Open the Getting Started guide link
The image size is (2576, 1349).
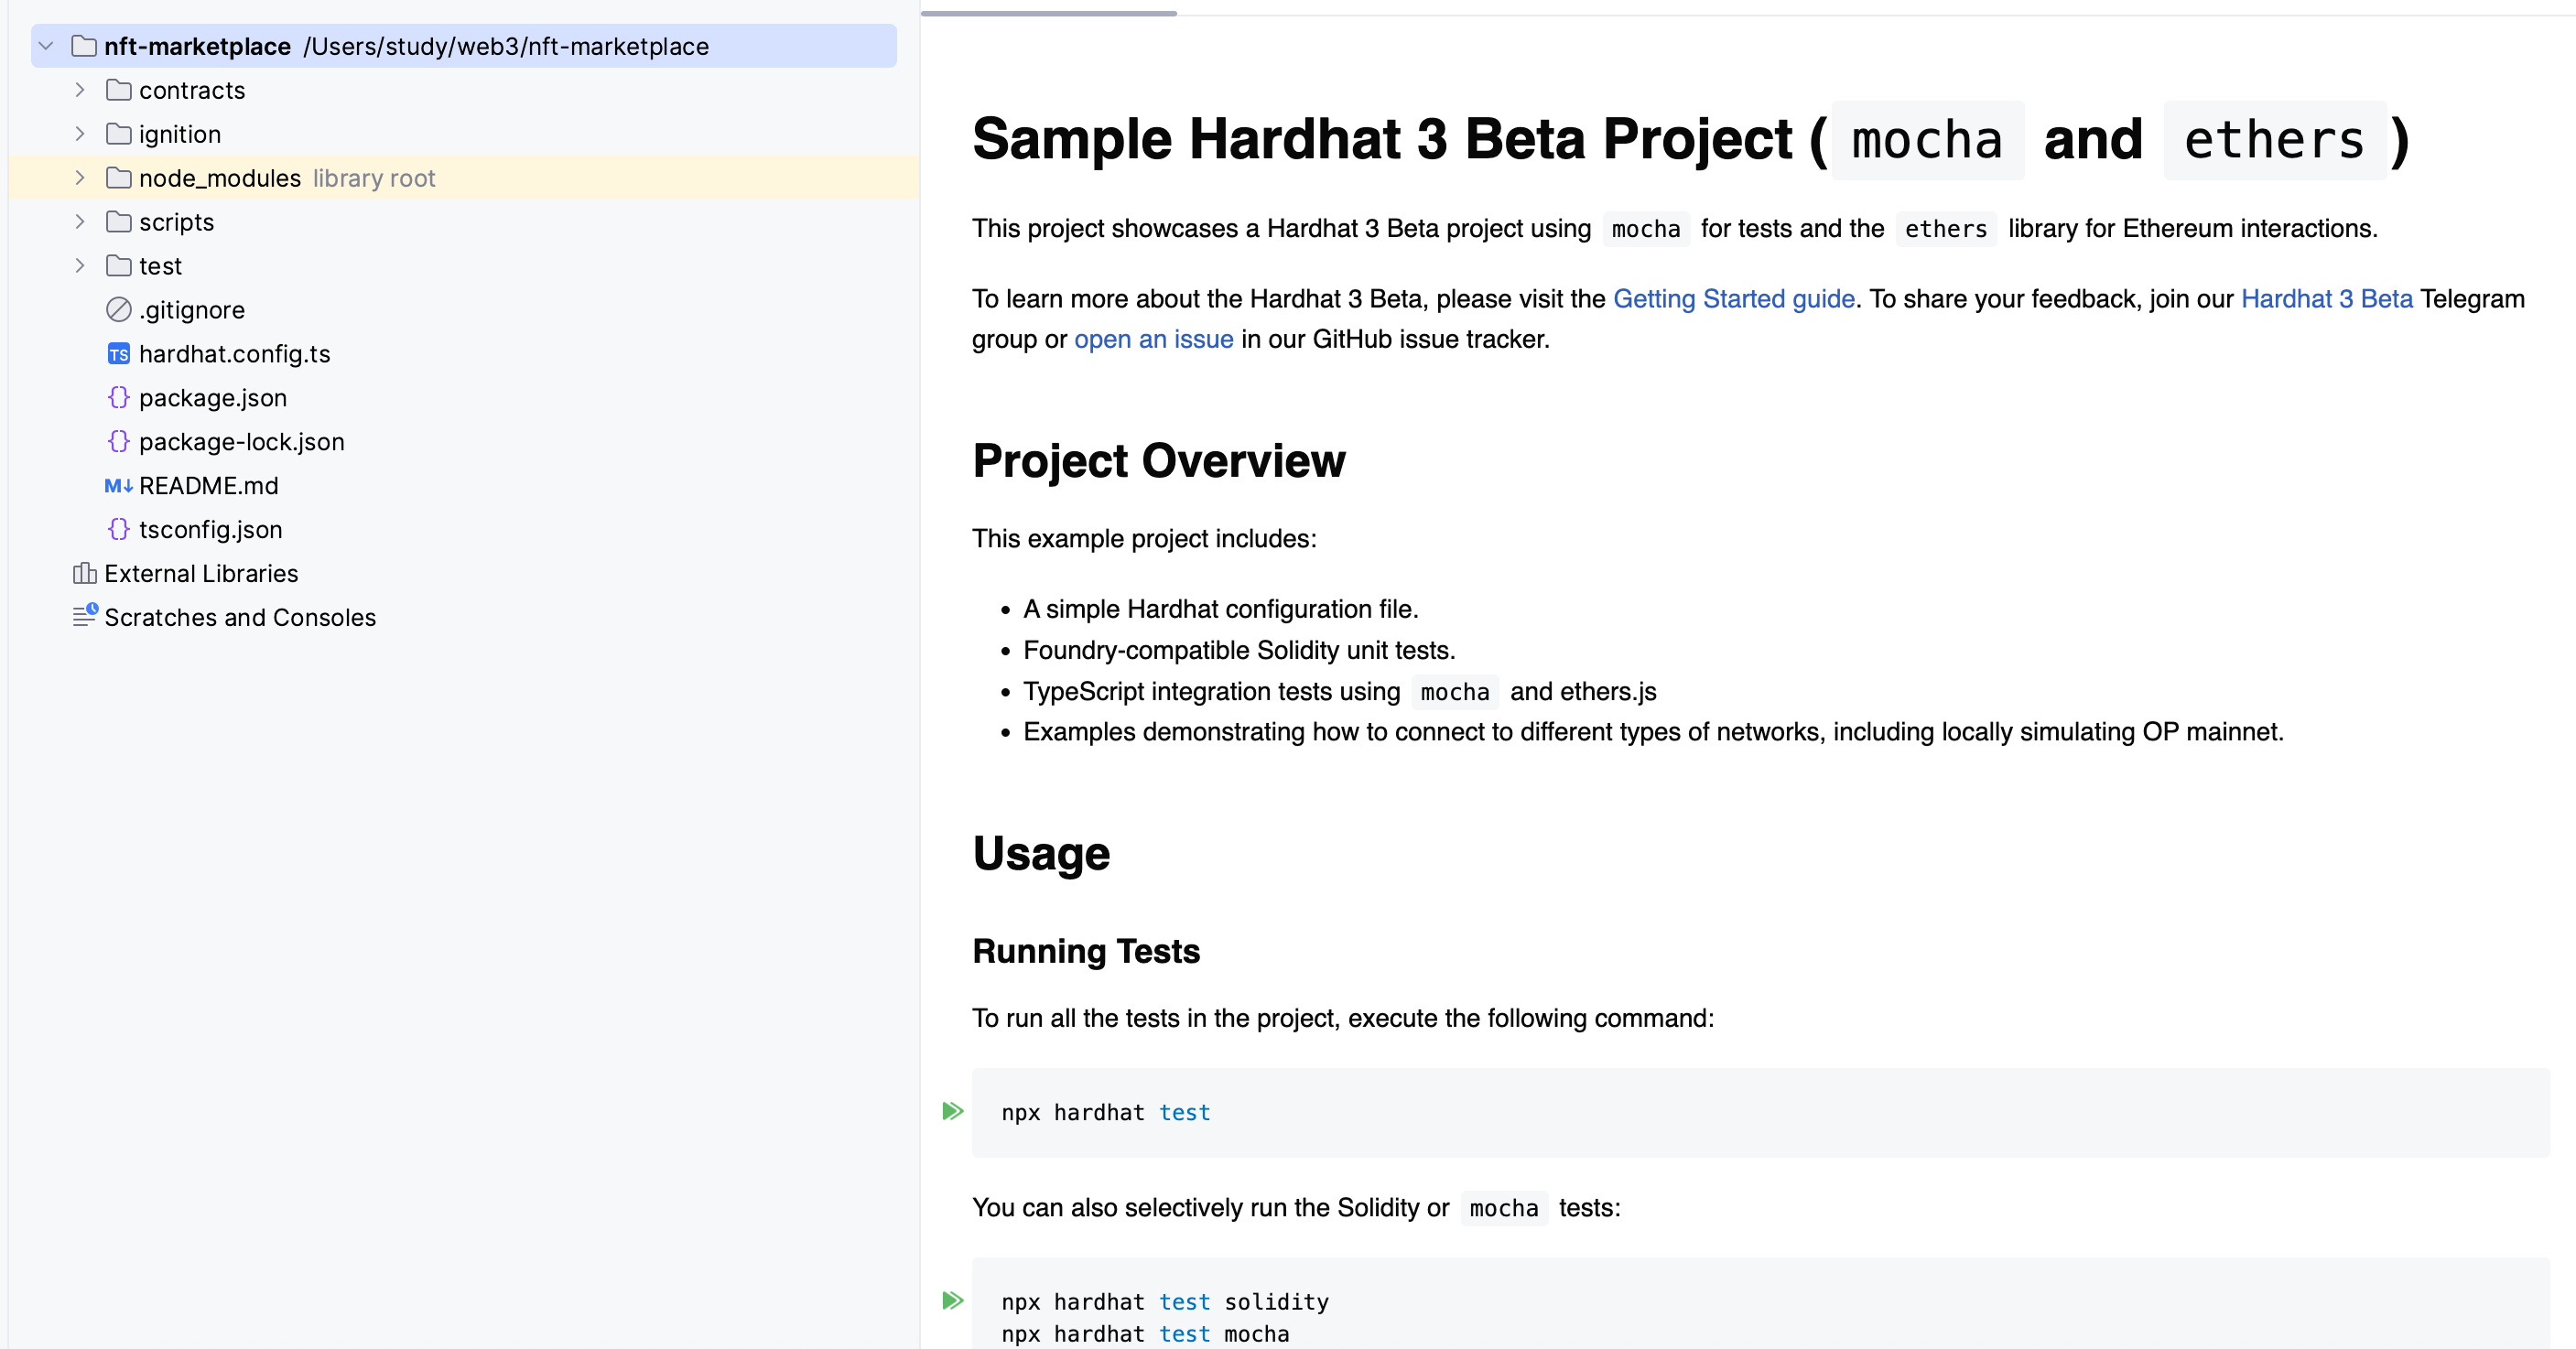(x=1734, y=299)
